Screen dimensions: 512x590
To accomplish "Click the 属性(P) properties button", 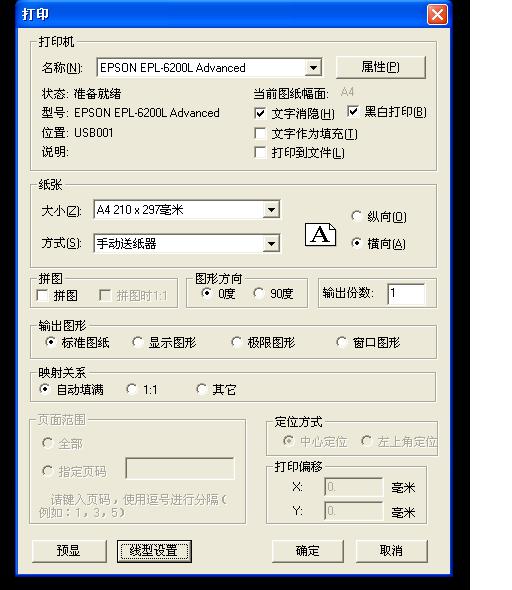I will pos(381,67).
